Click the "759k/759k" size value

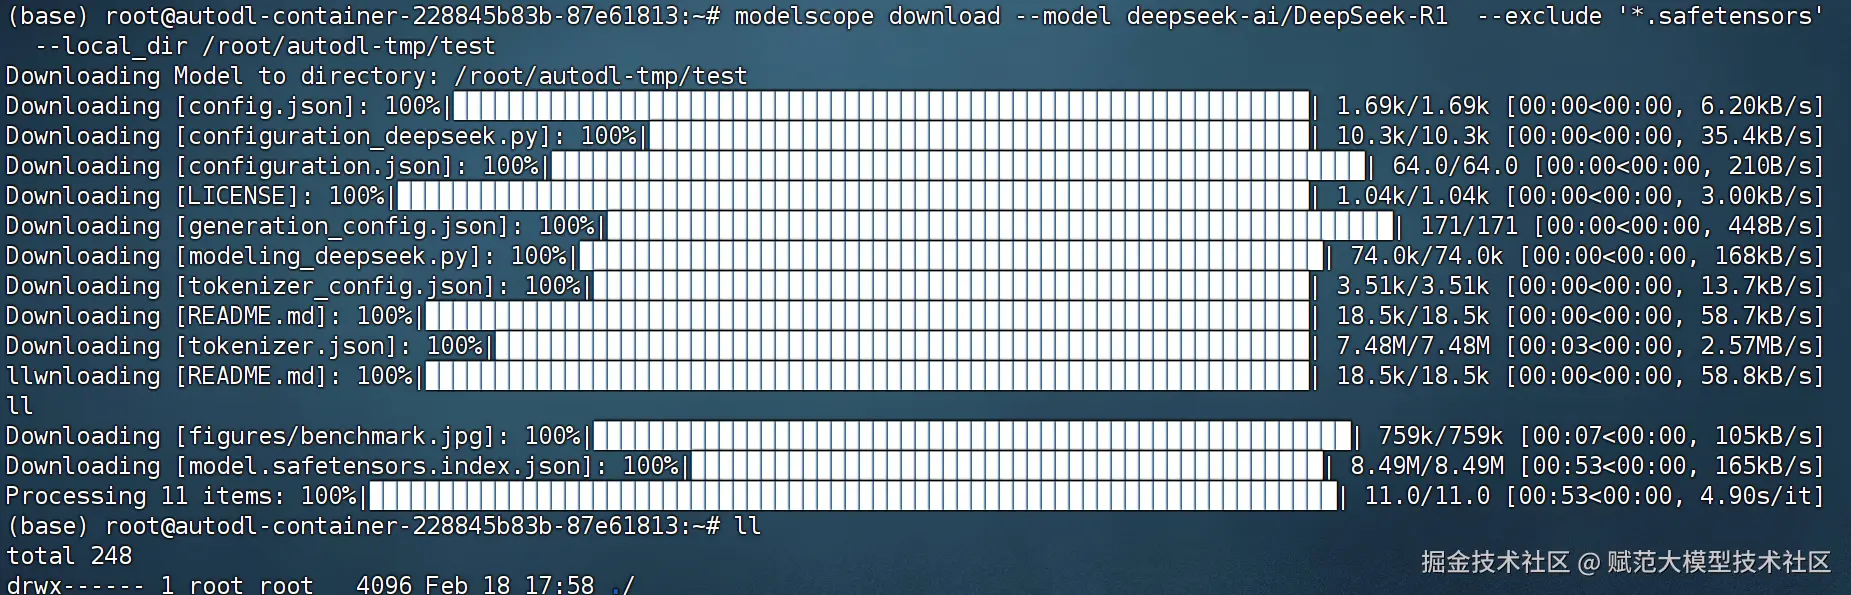coord(1440,436)
